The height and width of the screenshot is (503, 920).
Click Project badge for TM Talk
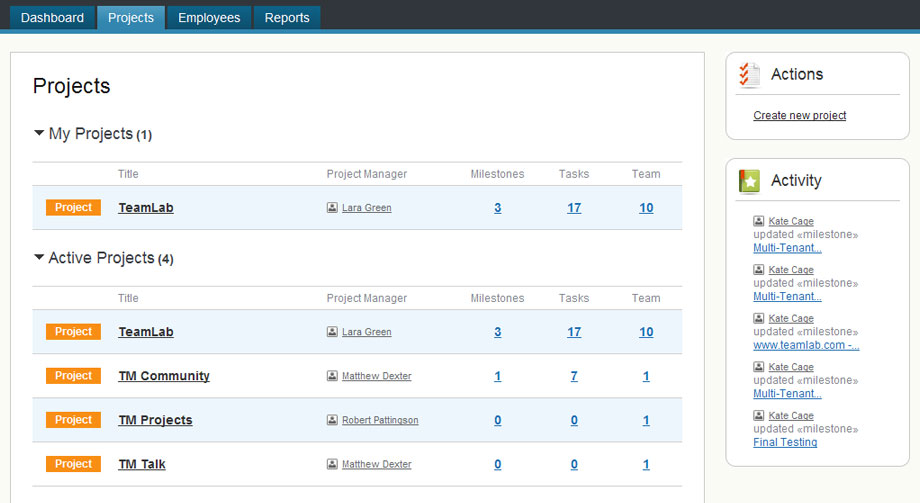tap(73, 464)
